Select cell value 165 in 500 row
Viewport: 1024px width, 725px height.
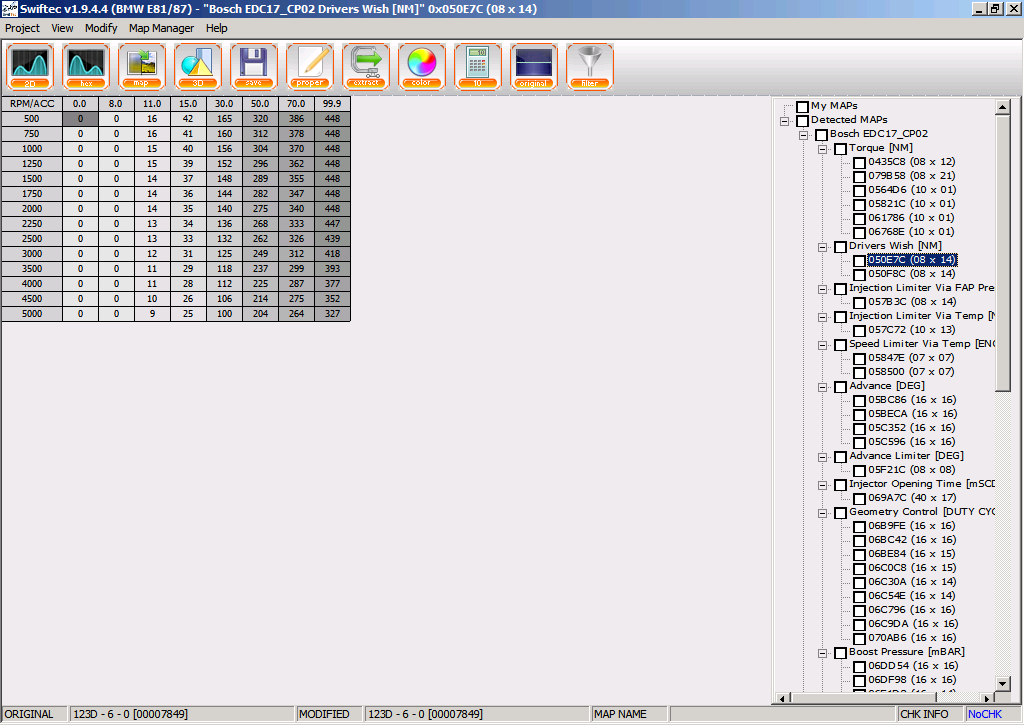click(224, 119)
